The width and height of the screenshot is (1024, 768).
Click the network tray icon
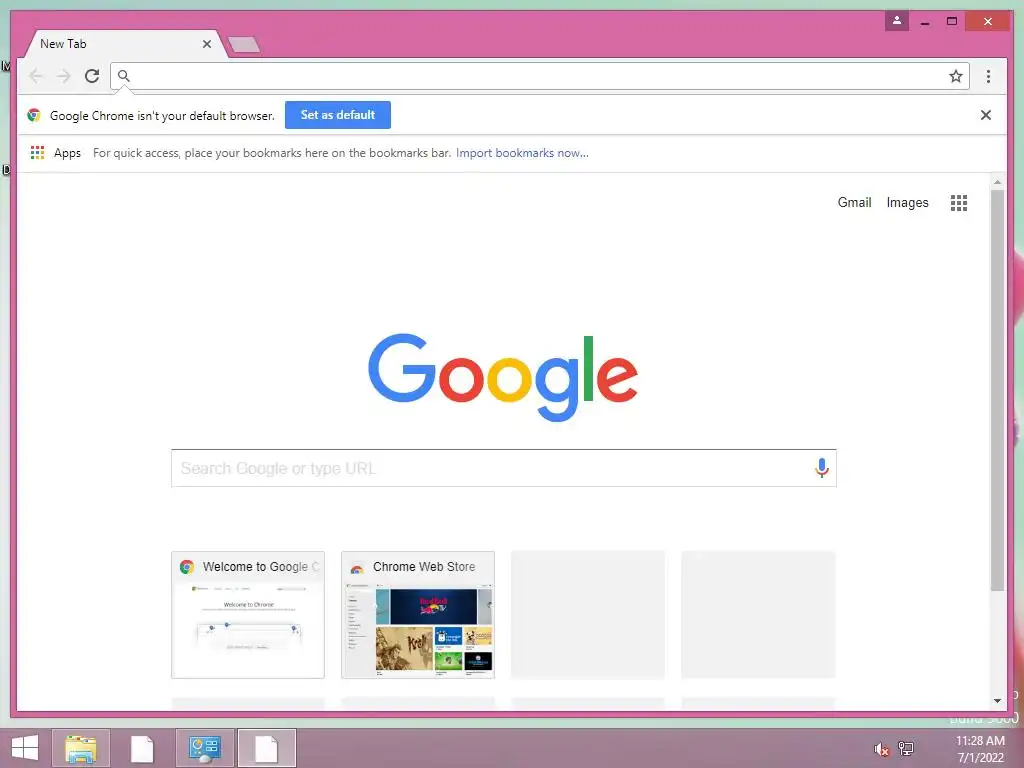pos(906,748)
